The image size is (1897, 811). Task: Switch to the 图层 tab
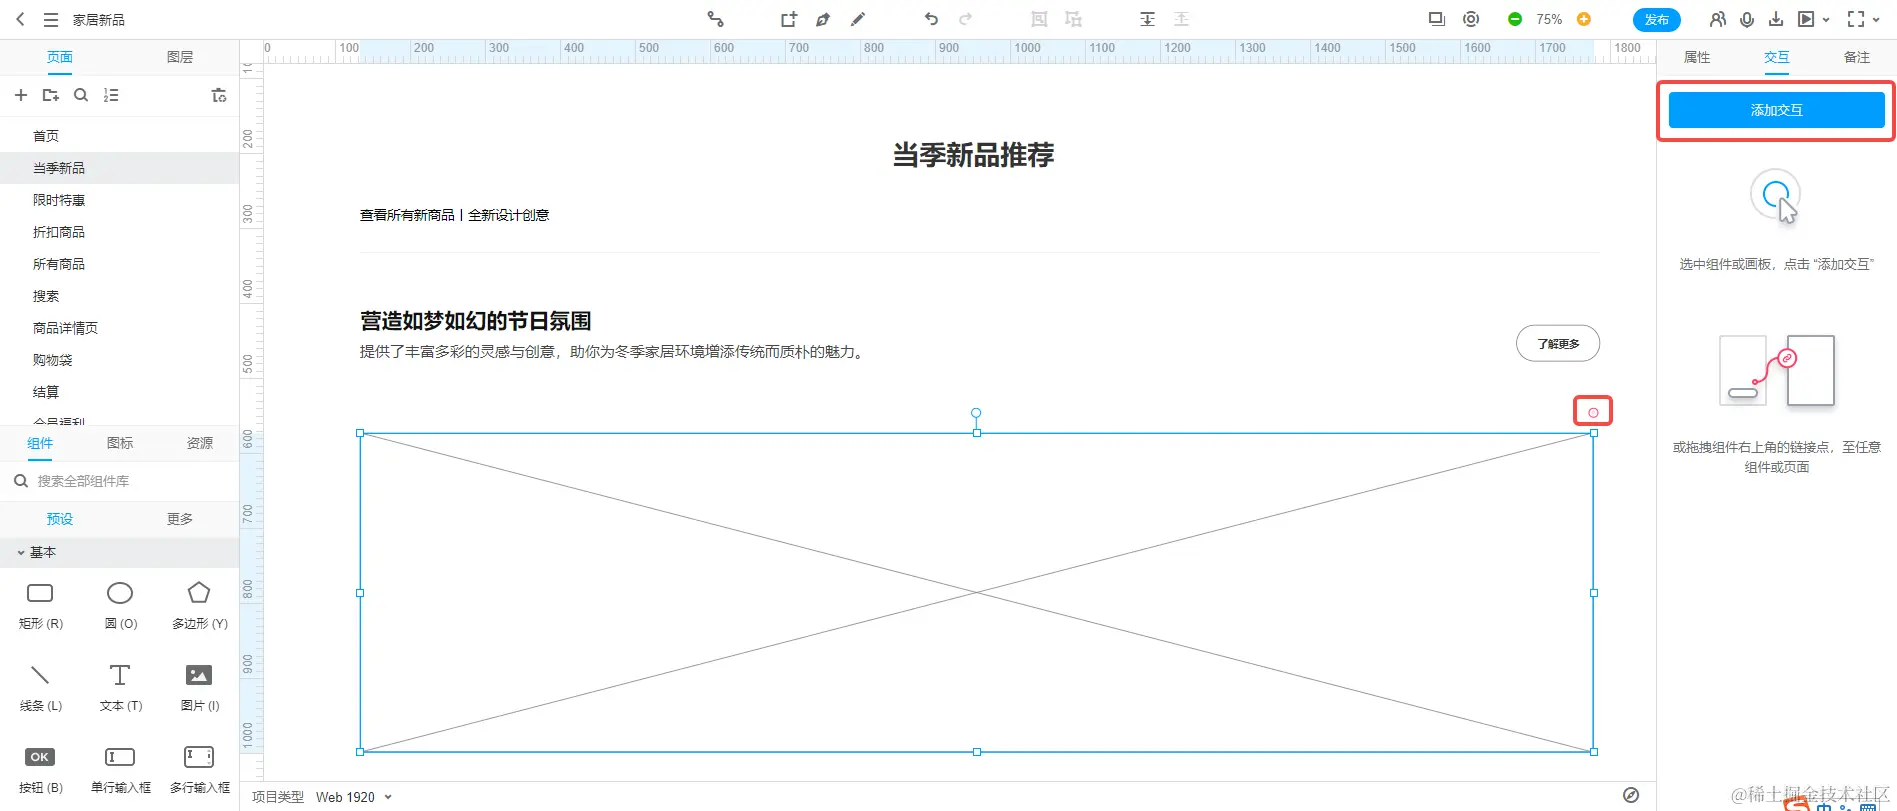coord(180,57)
